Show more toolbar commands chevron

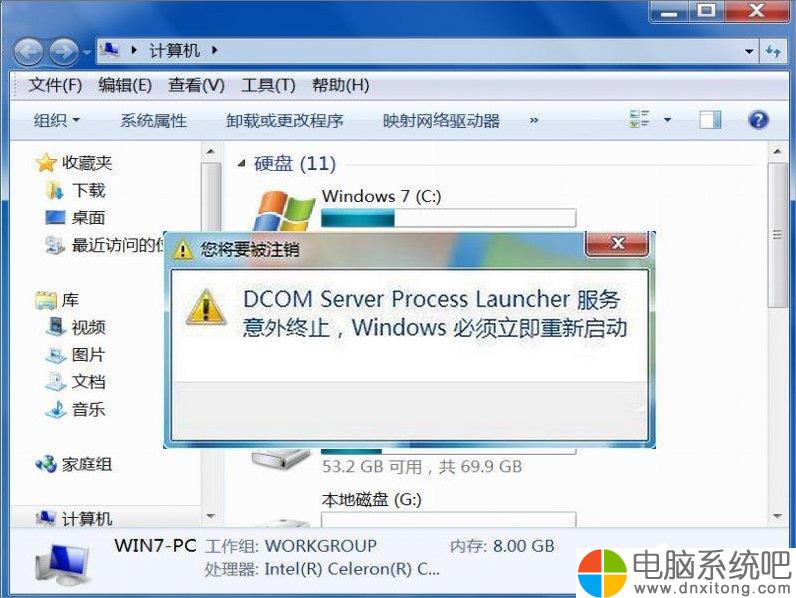tap(534, 120)
